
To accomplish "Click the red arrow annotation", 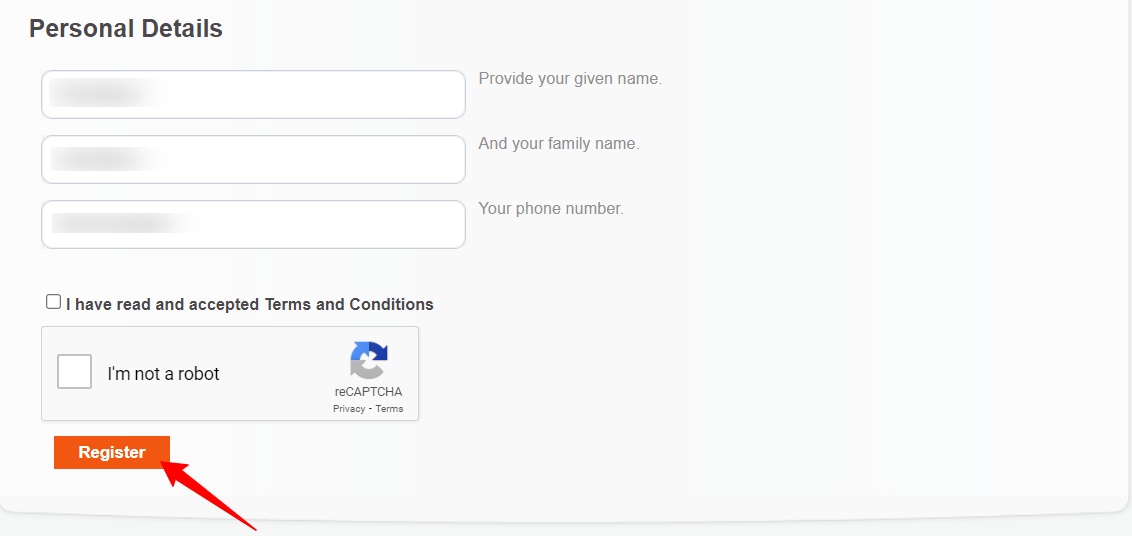I will coord(212,495).
